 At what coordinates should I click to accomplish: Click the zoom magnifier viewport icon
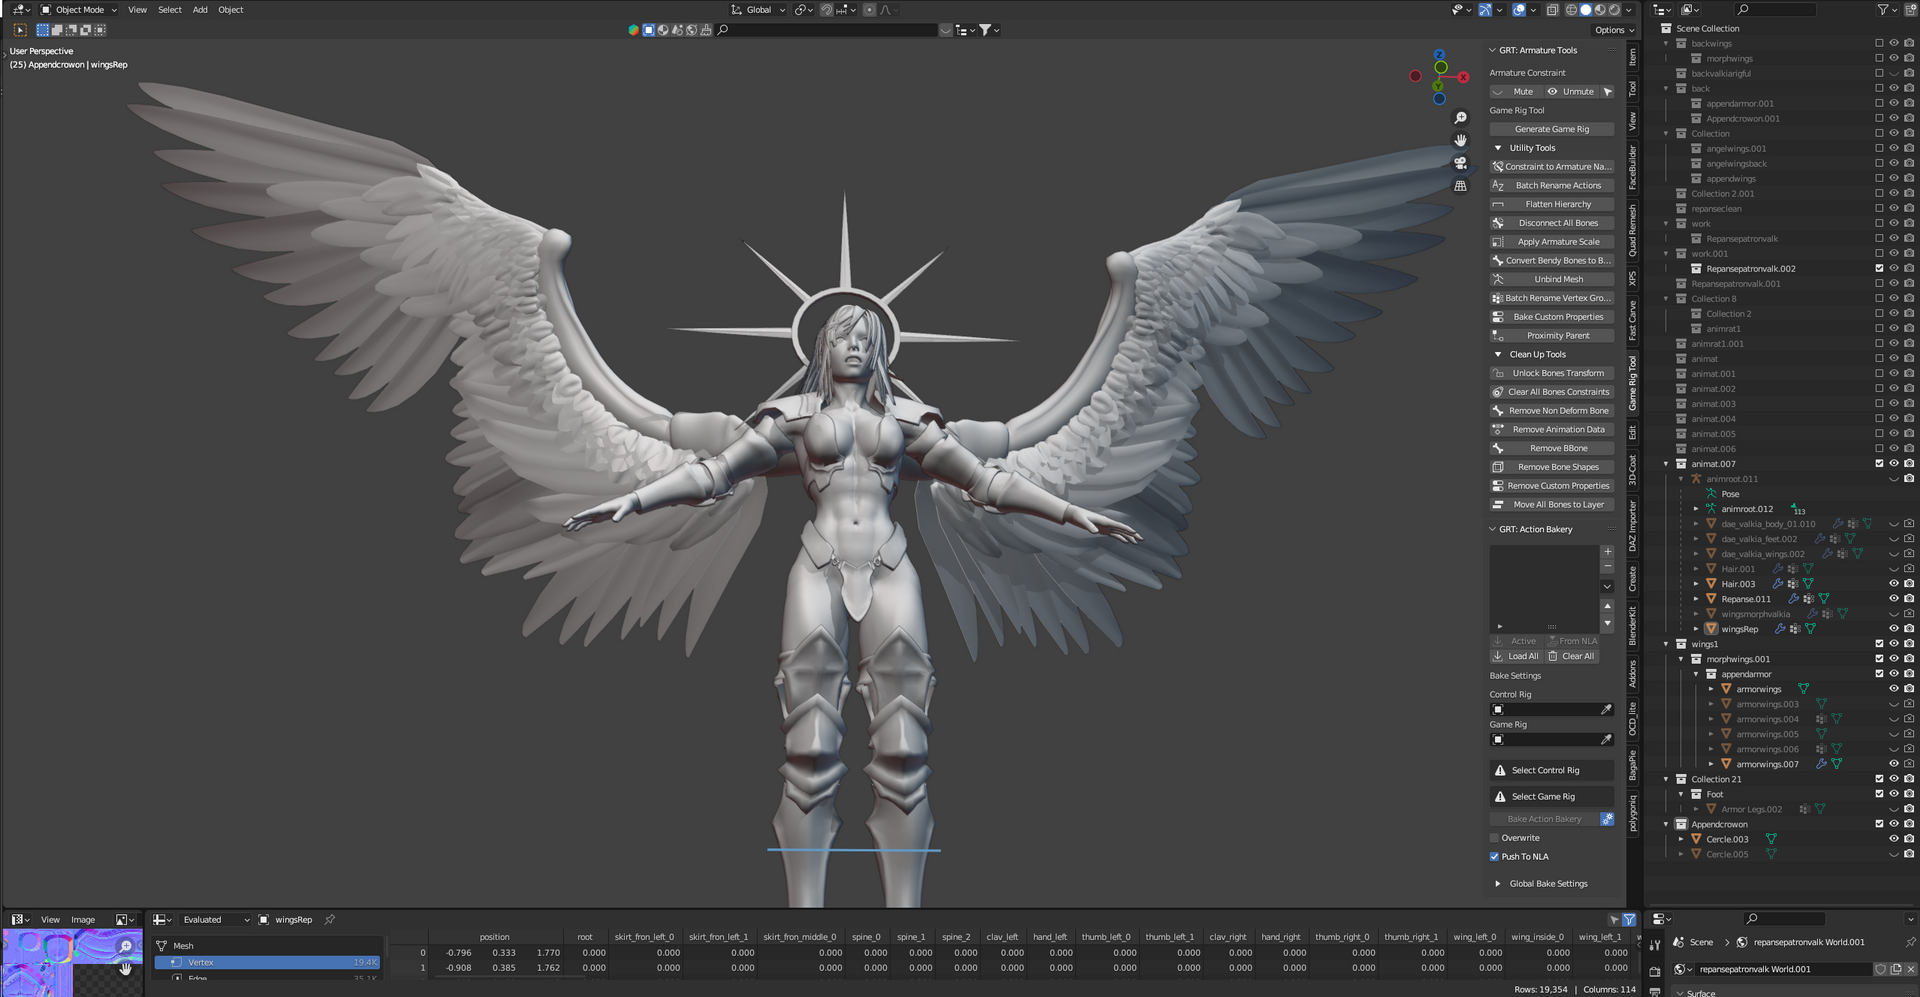pos(1460,118)
